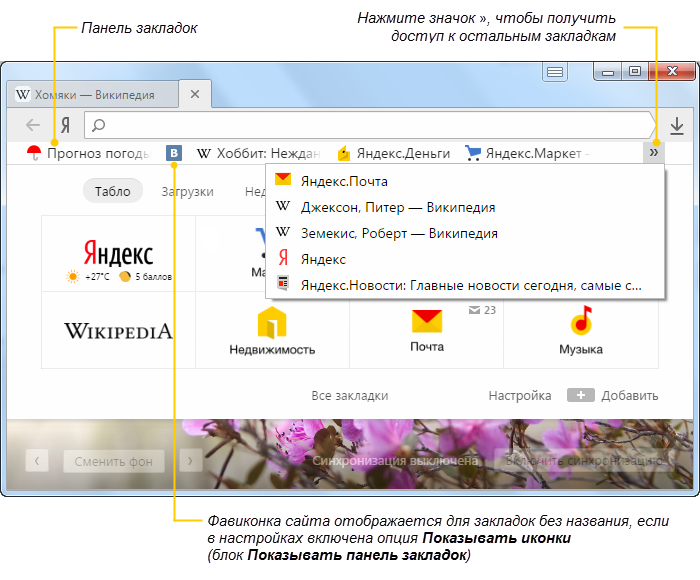This screenshot has width=700, height=580.
Task: Click the news icon beside Яндекс.Новости
Action: (x=283, y=283)
